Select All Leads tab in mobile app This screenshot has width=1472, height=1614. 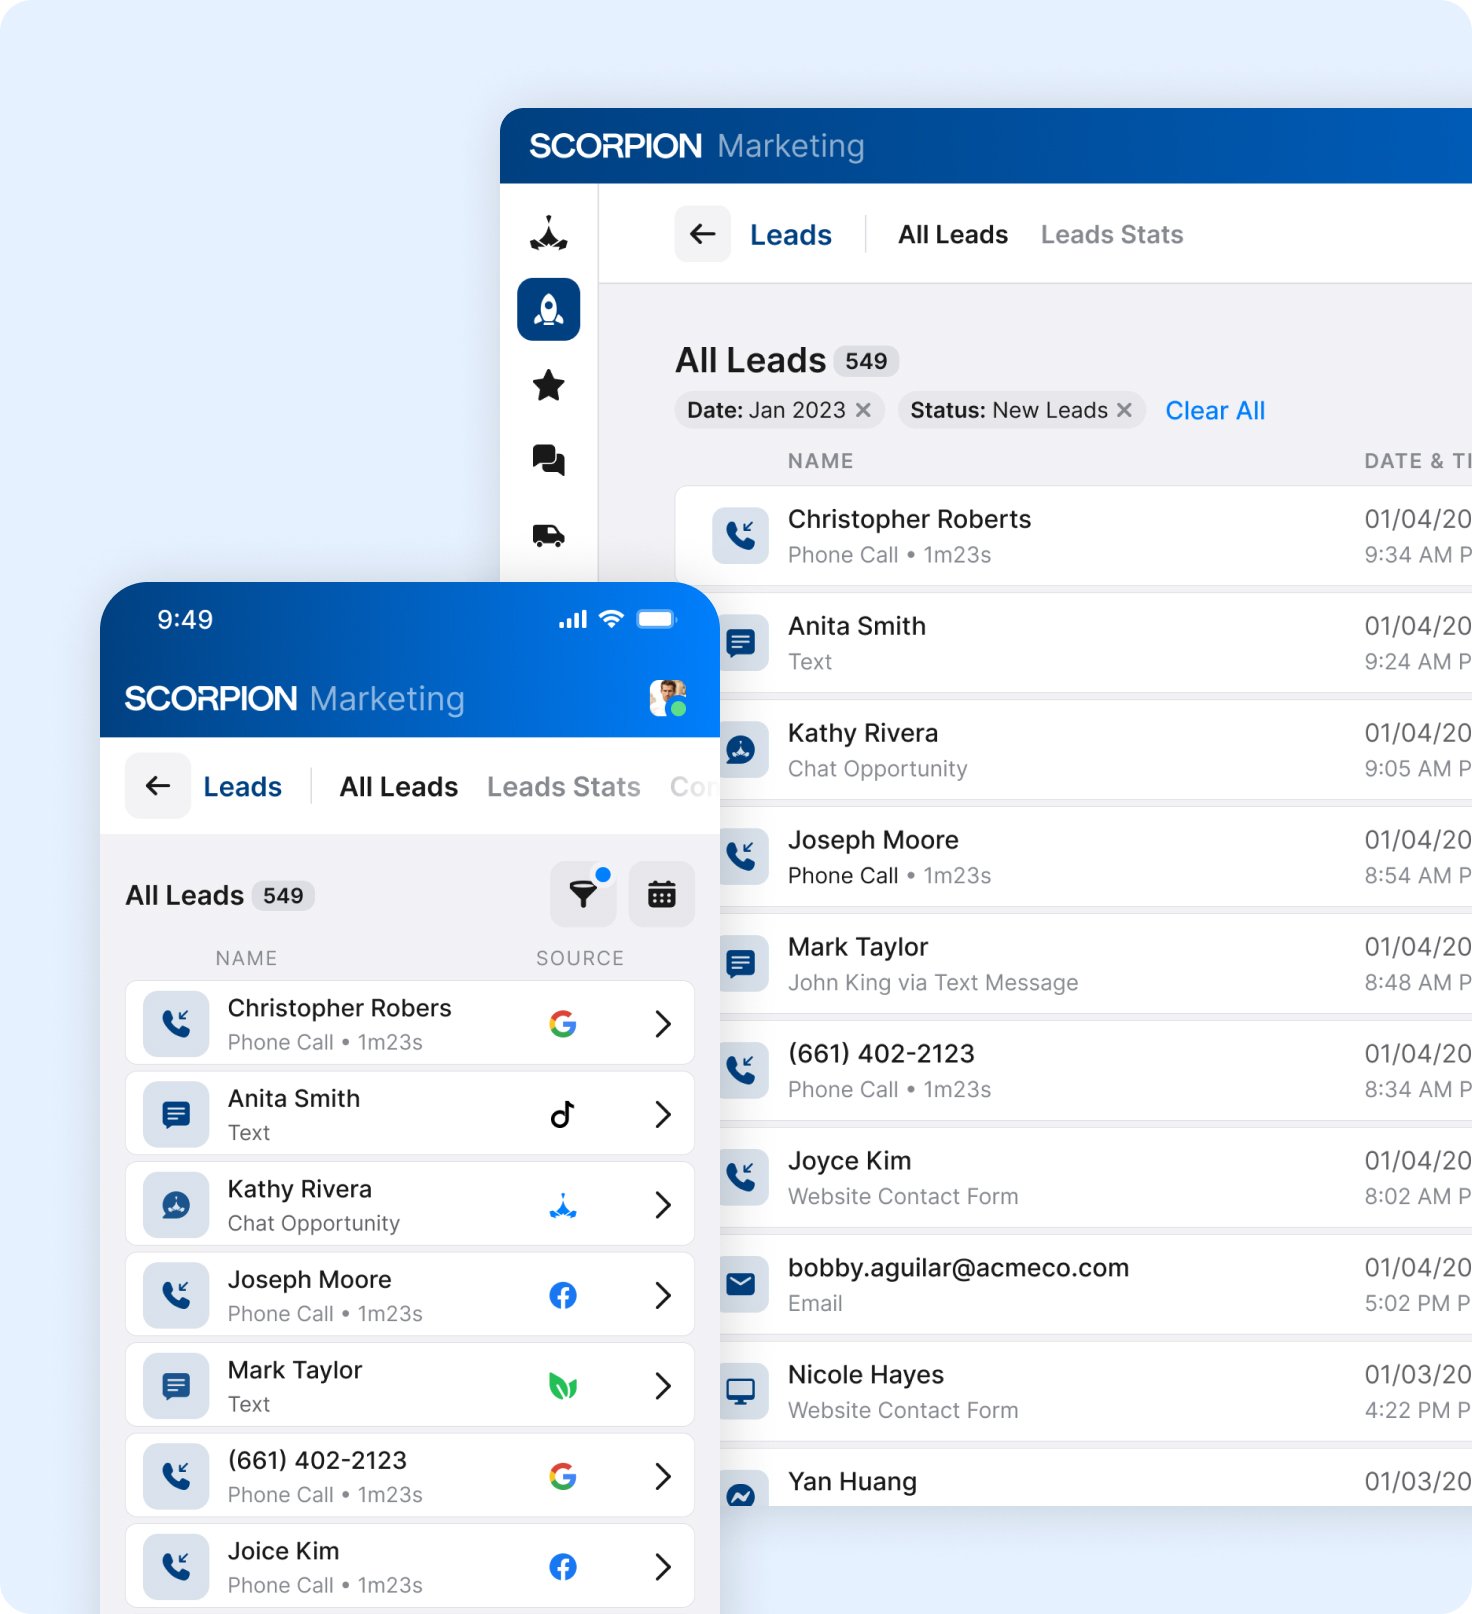pos(399,787)
